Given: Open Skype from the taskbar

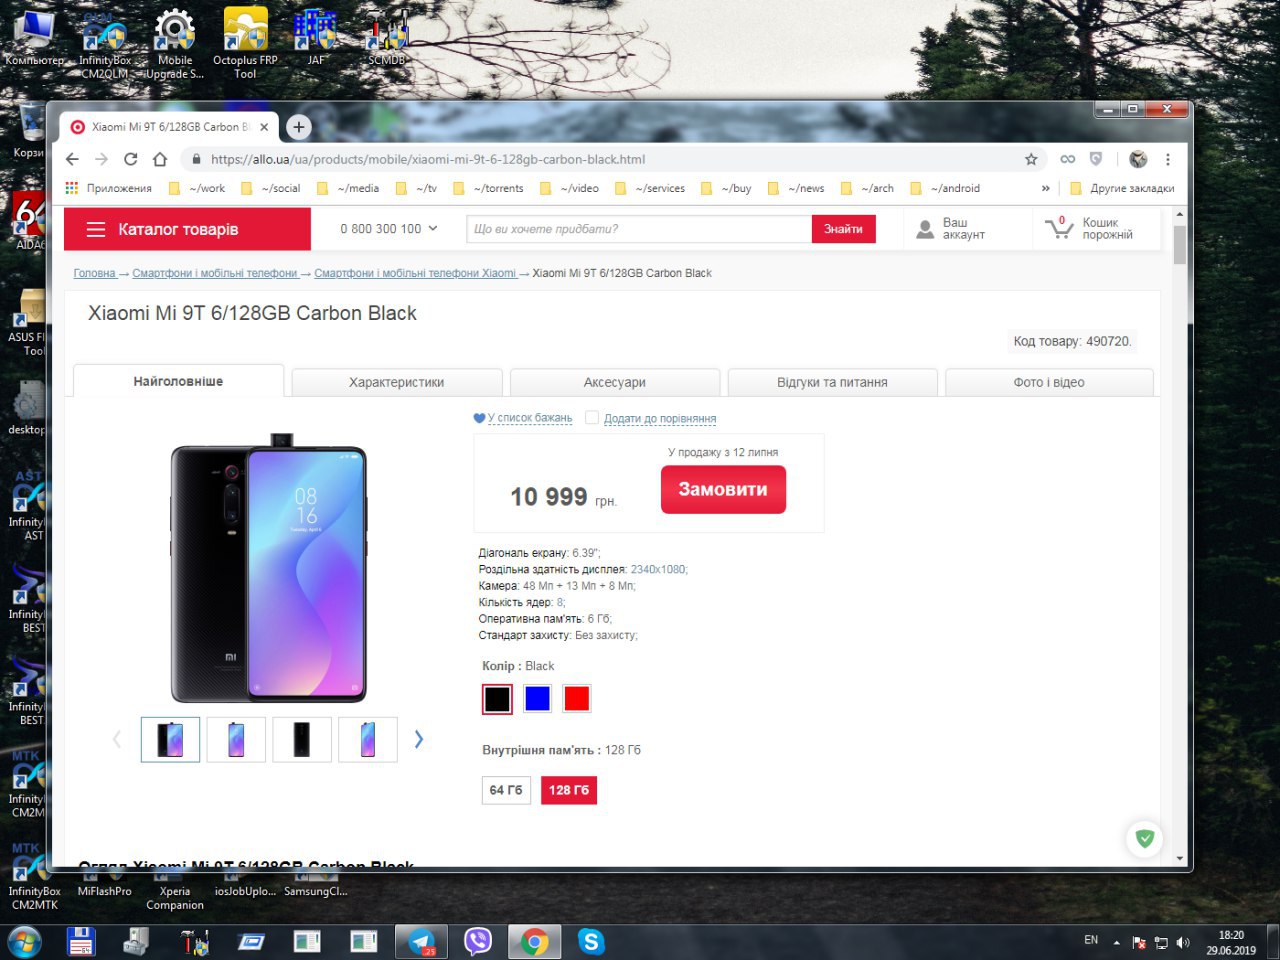Looking at the screenshot, I should click(591, 941).
